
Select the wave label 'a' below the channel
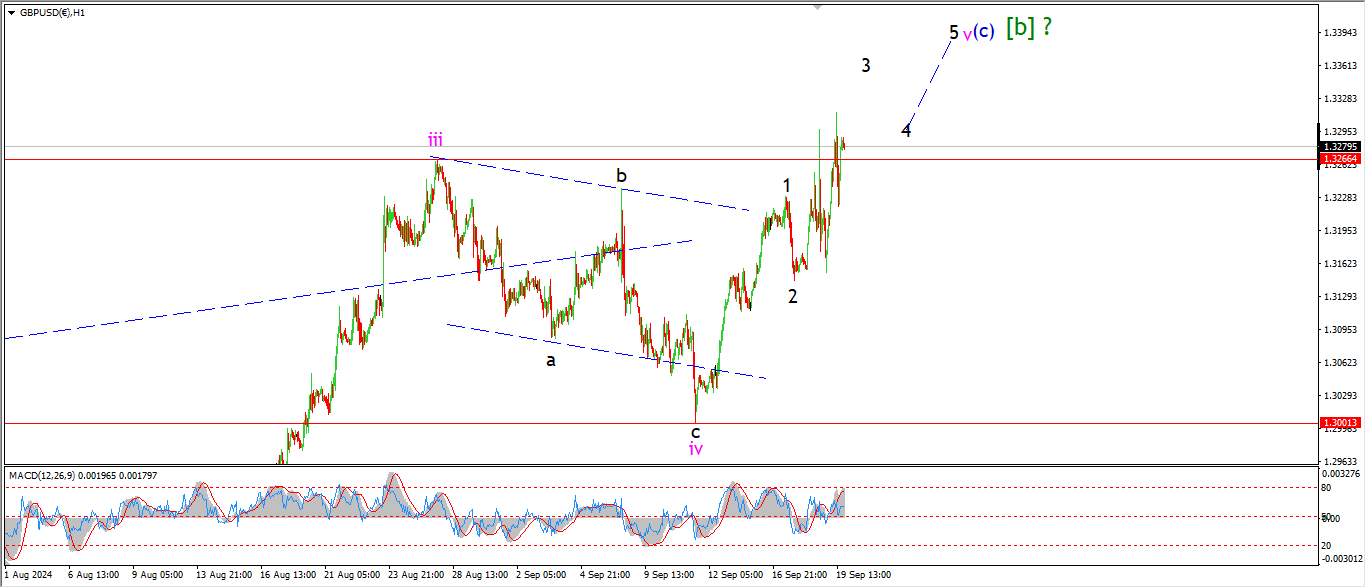click(x=550, y=360)
